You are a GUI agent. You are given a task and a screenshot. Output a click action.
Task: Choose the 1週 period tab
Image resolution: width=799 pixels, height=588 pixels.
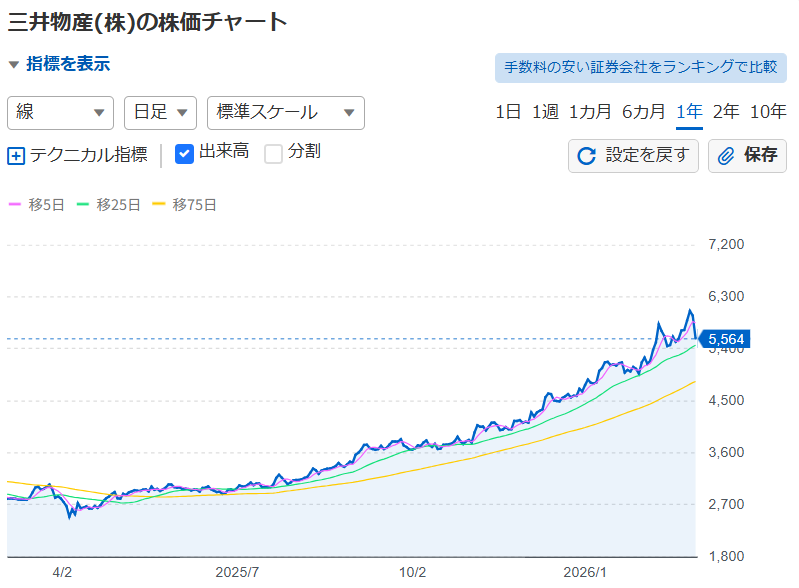click(545, 111)
